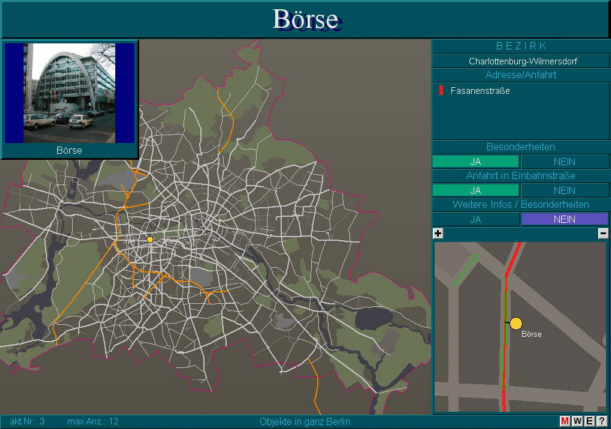Choose NEIN under Anfahrt in Einbahnstraße

pyautogui.click(x=564, y=190)
